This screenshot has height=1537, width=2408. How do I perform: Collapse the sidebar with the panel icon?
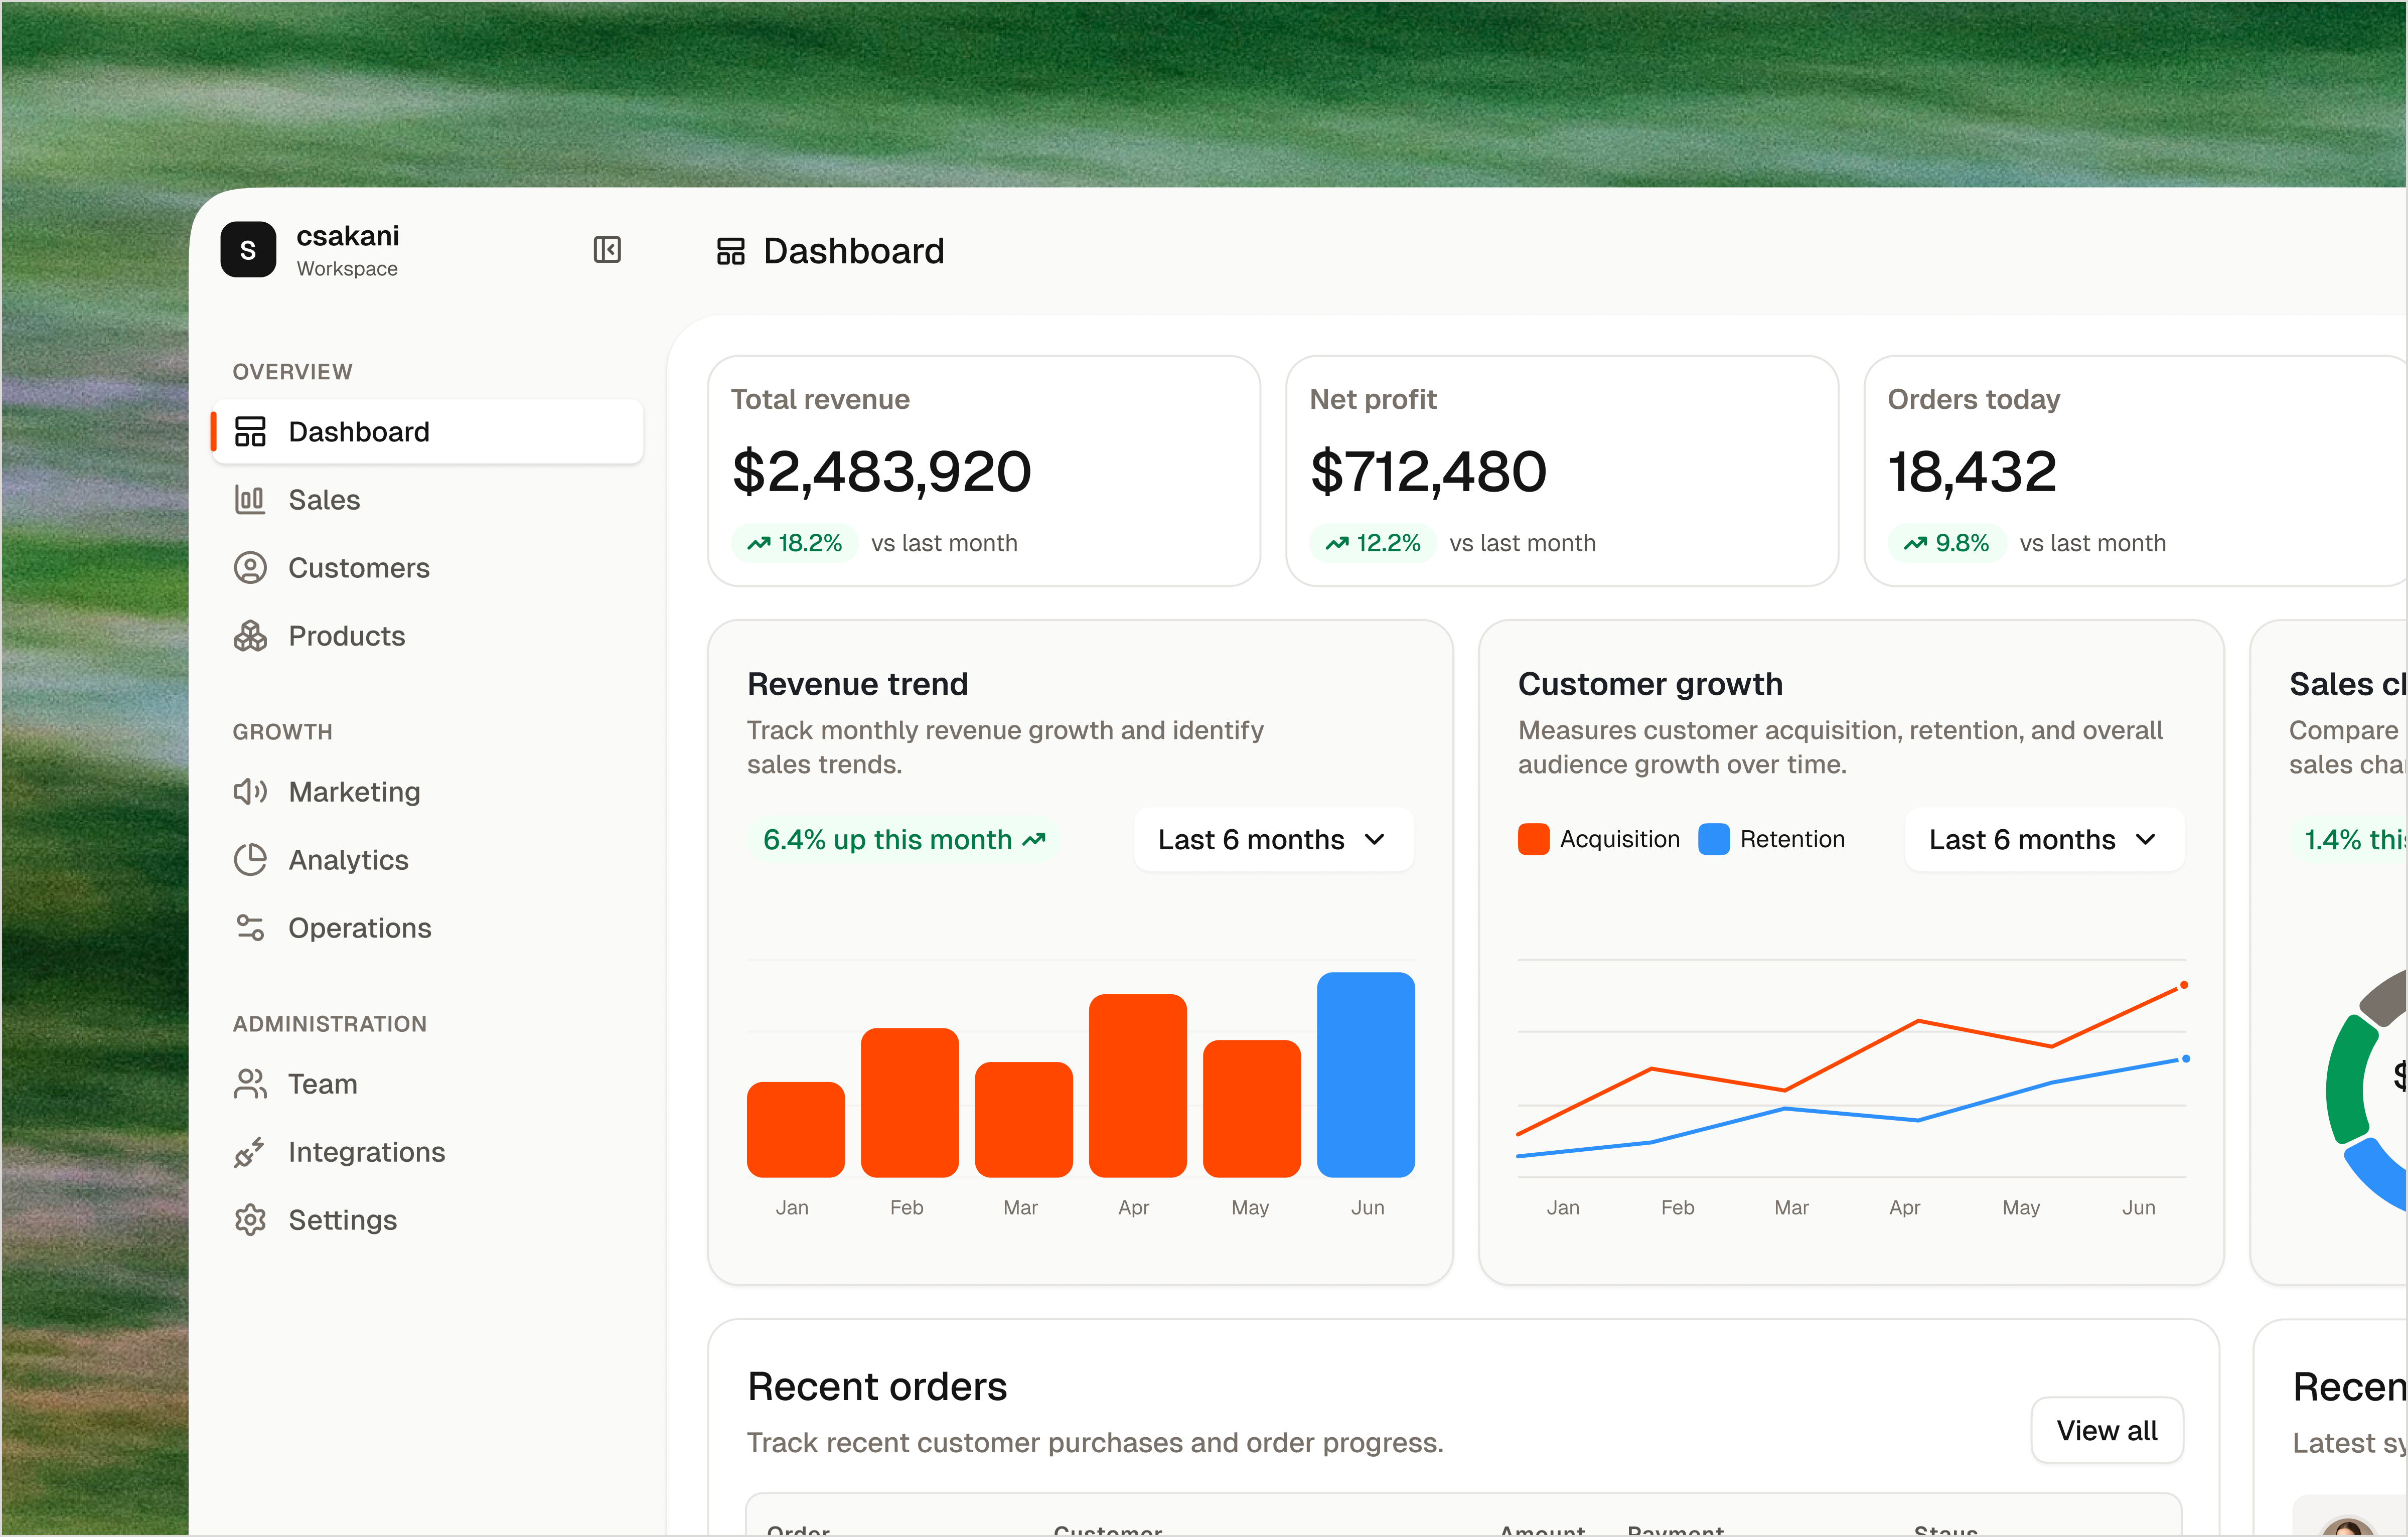tap(607, 249)
